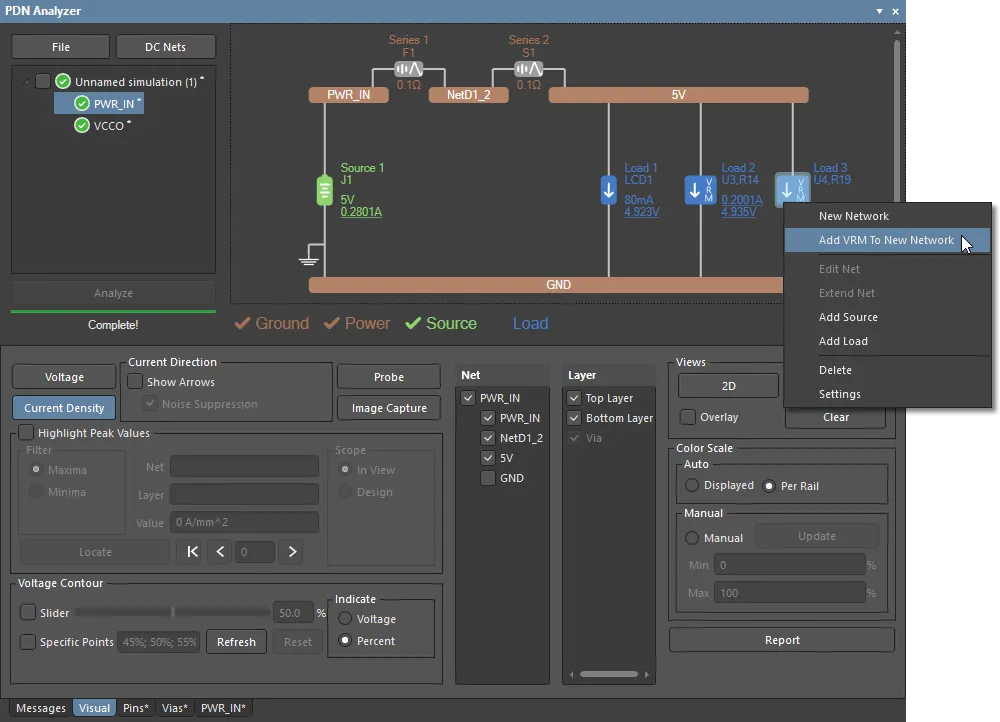Open the PDN Analyzer panel dropdown arrow

pyautogui.click(x=879, y=11)
